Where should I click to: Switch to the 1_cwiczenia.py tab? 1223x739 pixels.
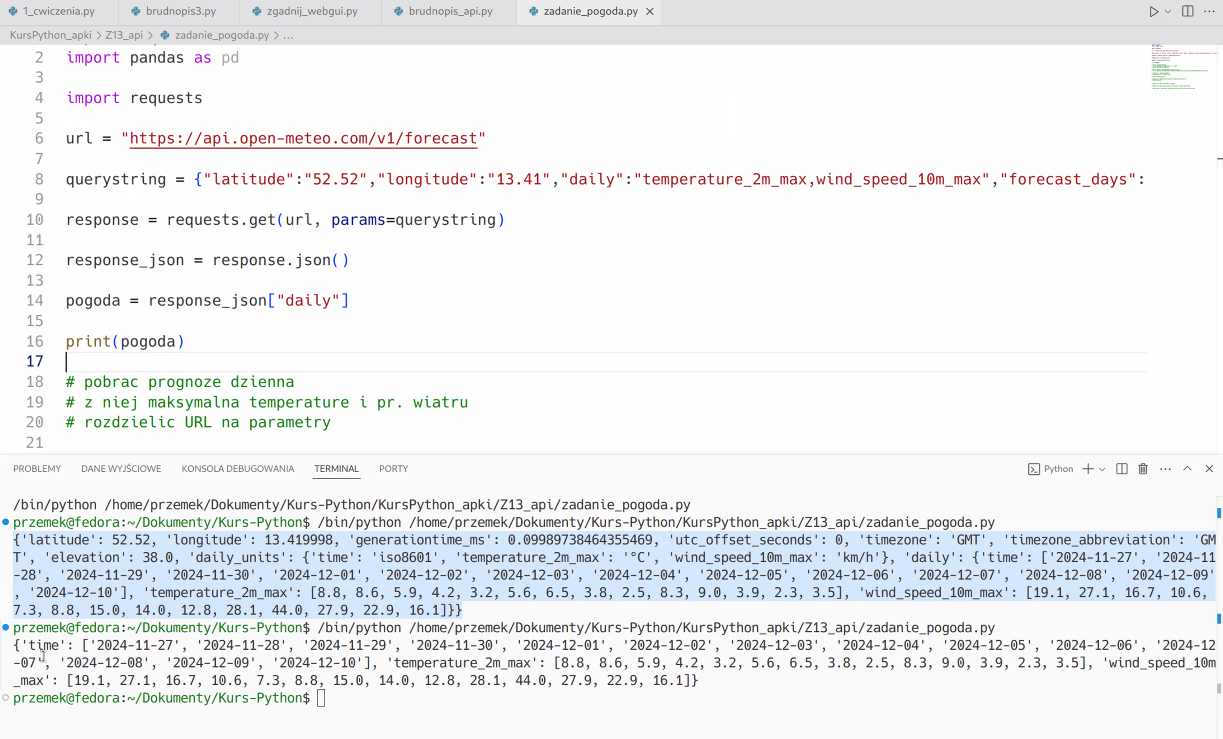pos(58,12)
